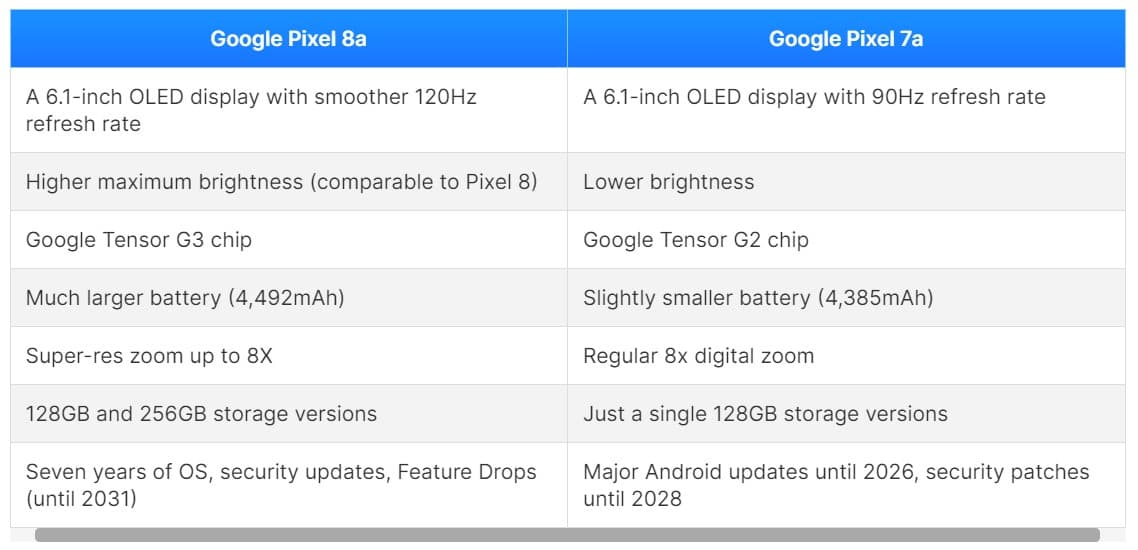The image size is (1138, 550).
Task: Select the Regular 8x digital zoom cell
Action: pyautogui.click(x=698, y=356)
